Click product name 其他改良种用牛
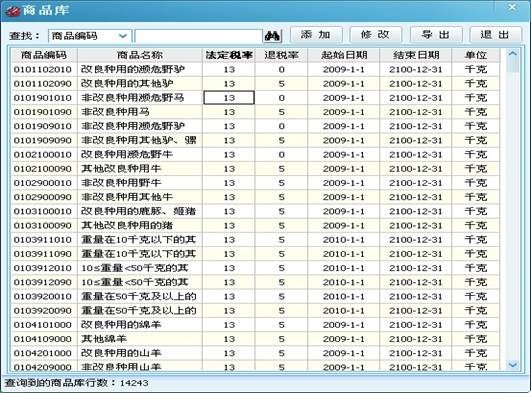The image size is (531, 393). 121,169
